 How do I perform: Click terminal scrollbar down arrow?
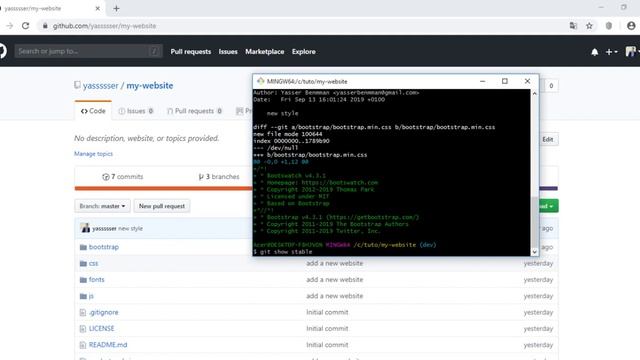coord(534,252)
